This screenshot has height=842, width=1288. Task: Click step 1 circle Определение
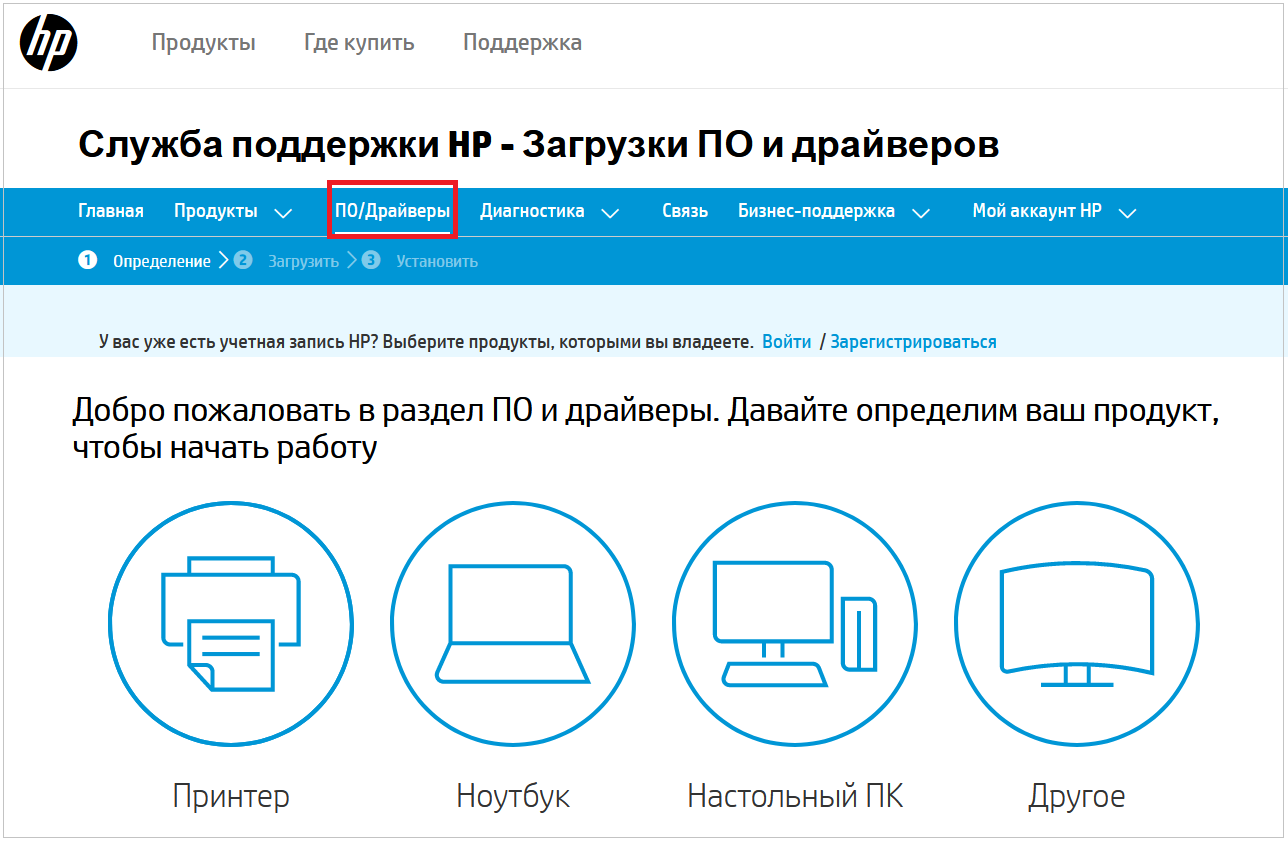tap(88, 261)
